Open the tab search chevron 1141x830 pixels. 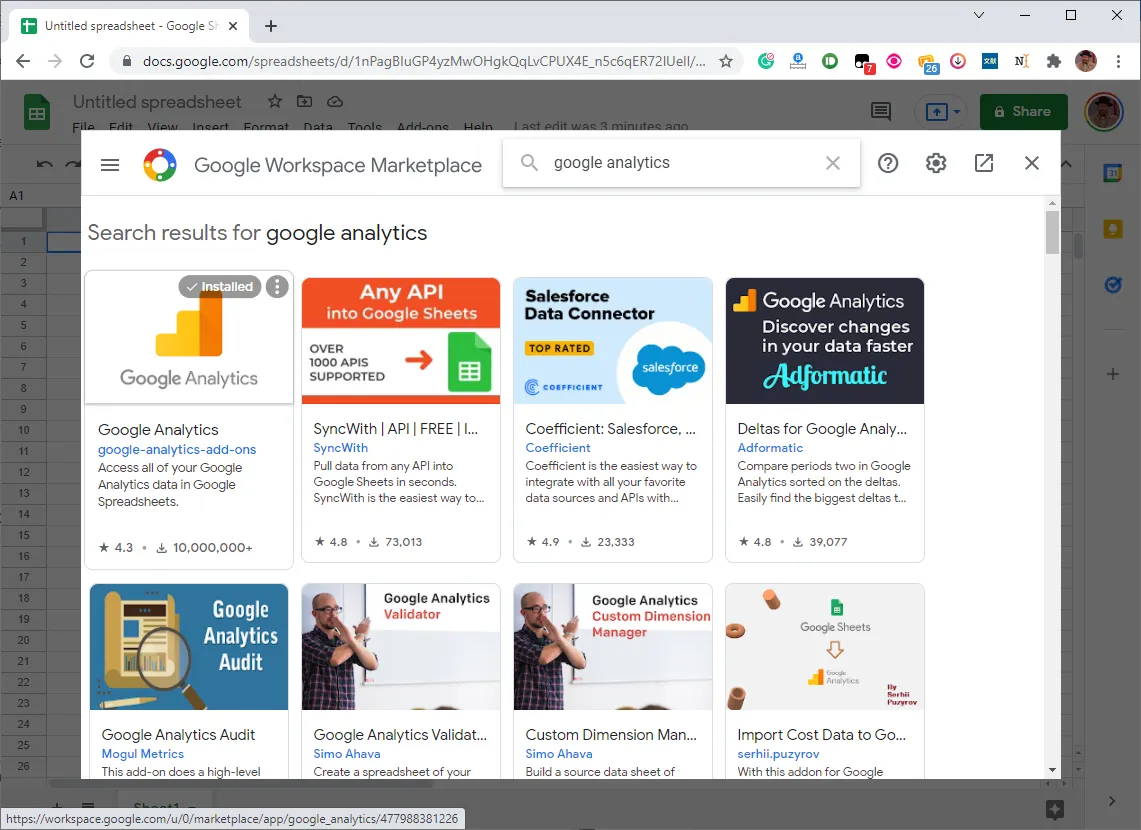click(x=979, y=15)
